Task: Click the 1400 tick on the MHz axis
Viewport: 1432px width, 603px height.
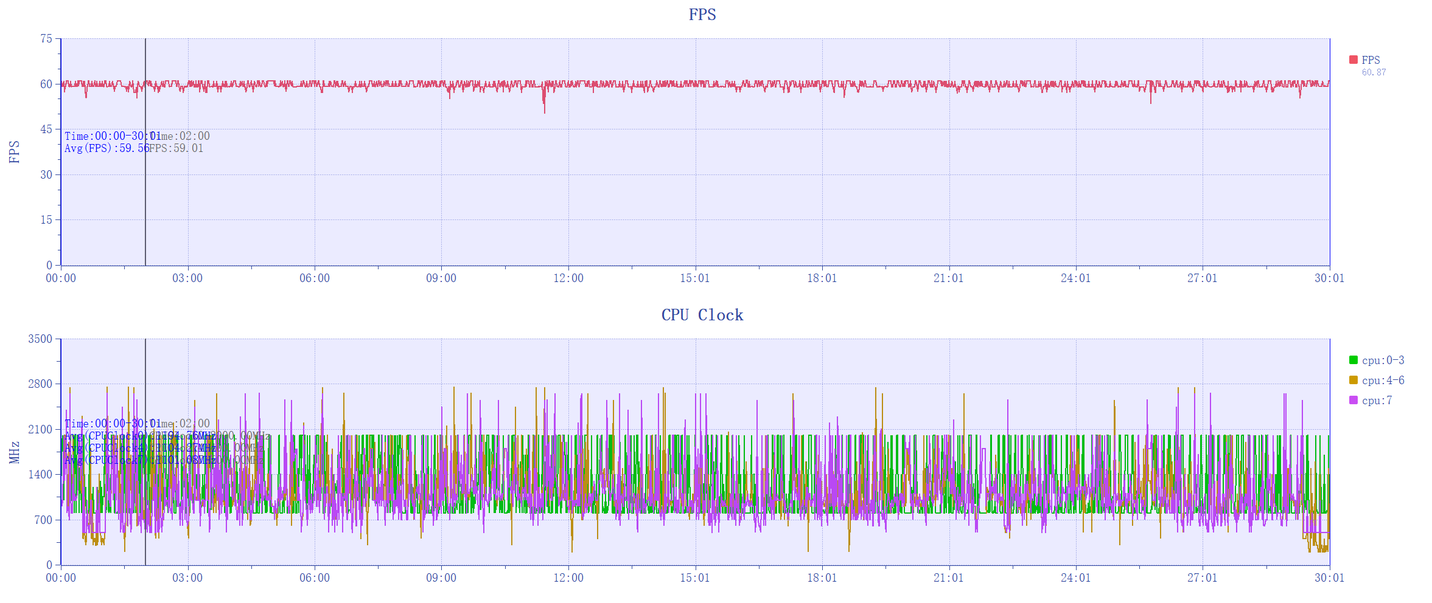Action: click(x=40, y=474)
